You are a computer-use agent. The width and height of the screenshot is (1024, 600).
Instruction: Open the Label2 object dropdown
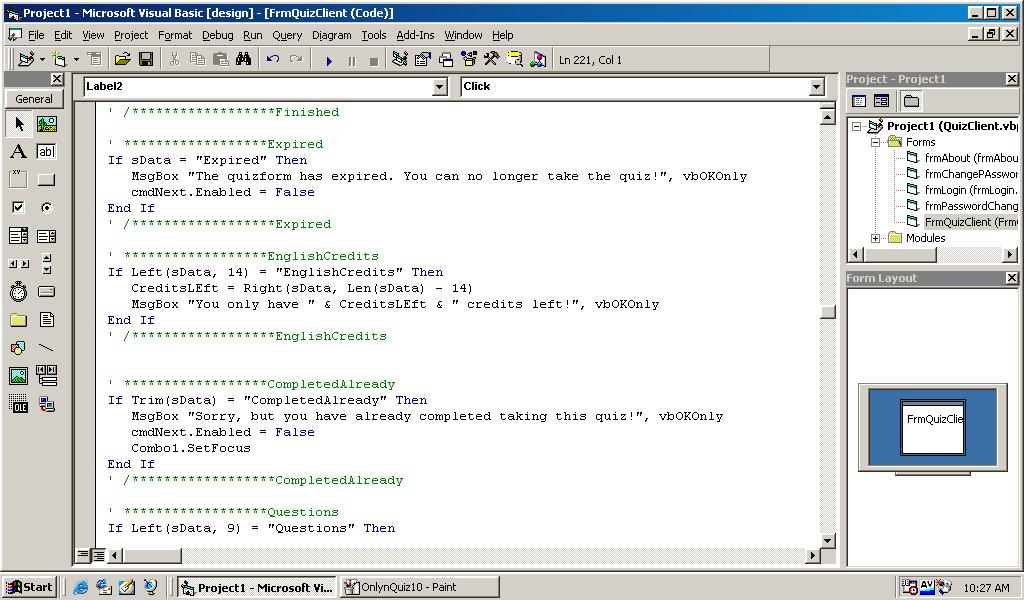[x=440, y=87]
